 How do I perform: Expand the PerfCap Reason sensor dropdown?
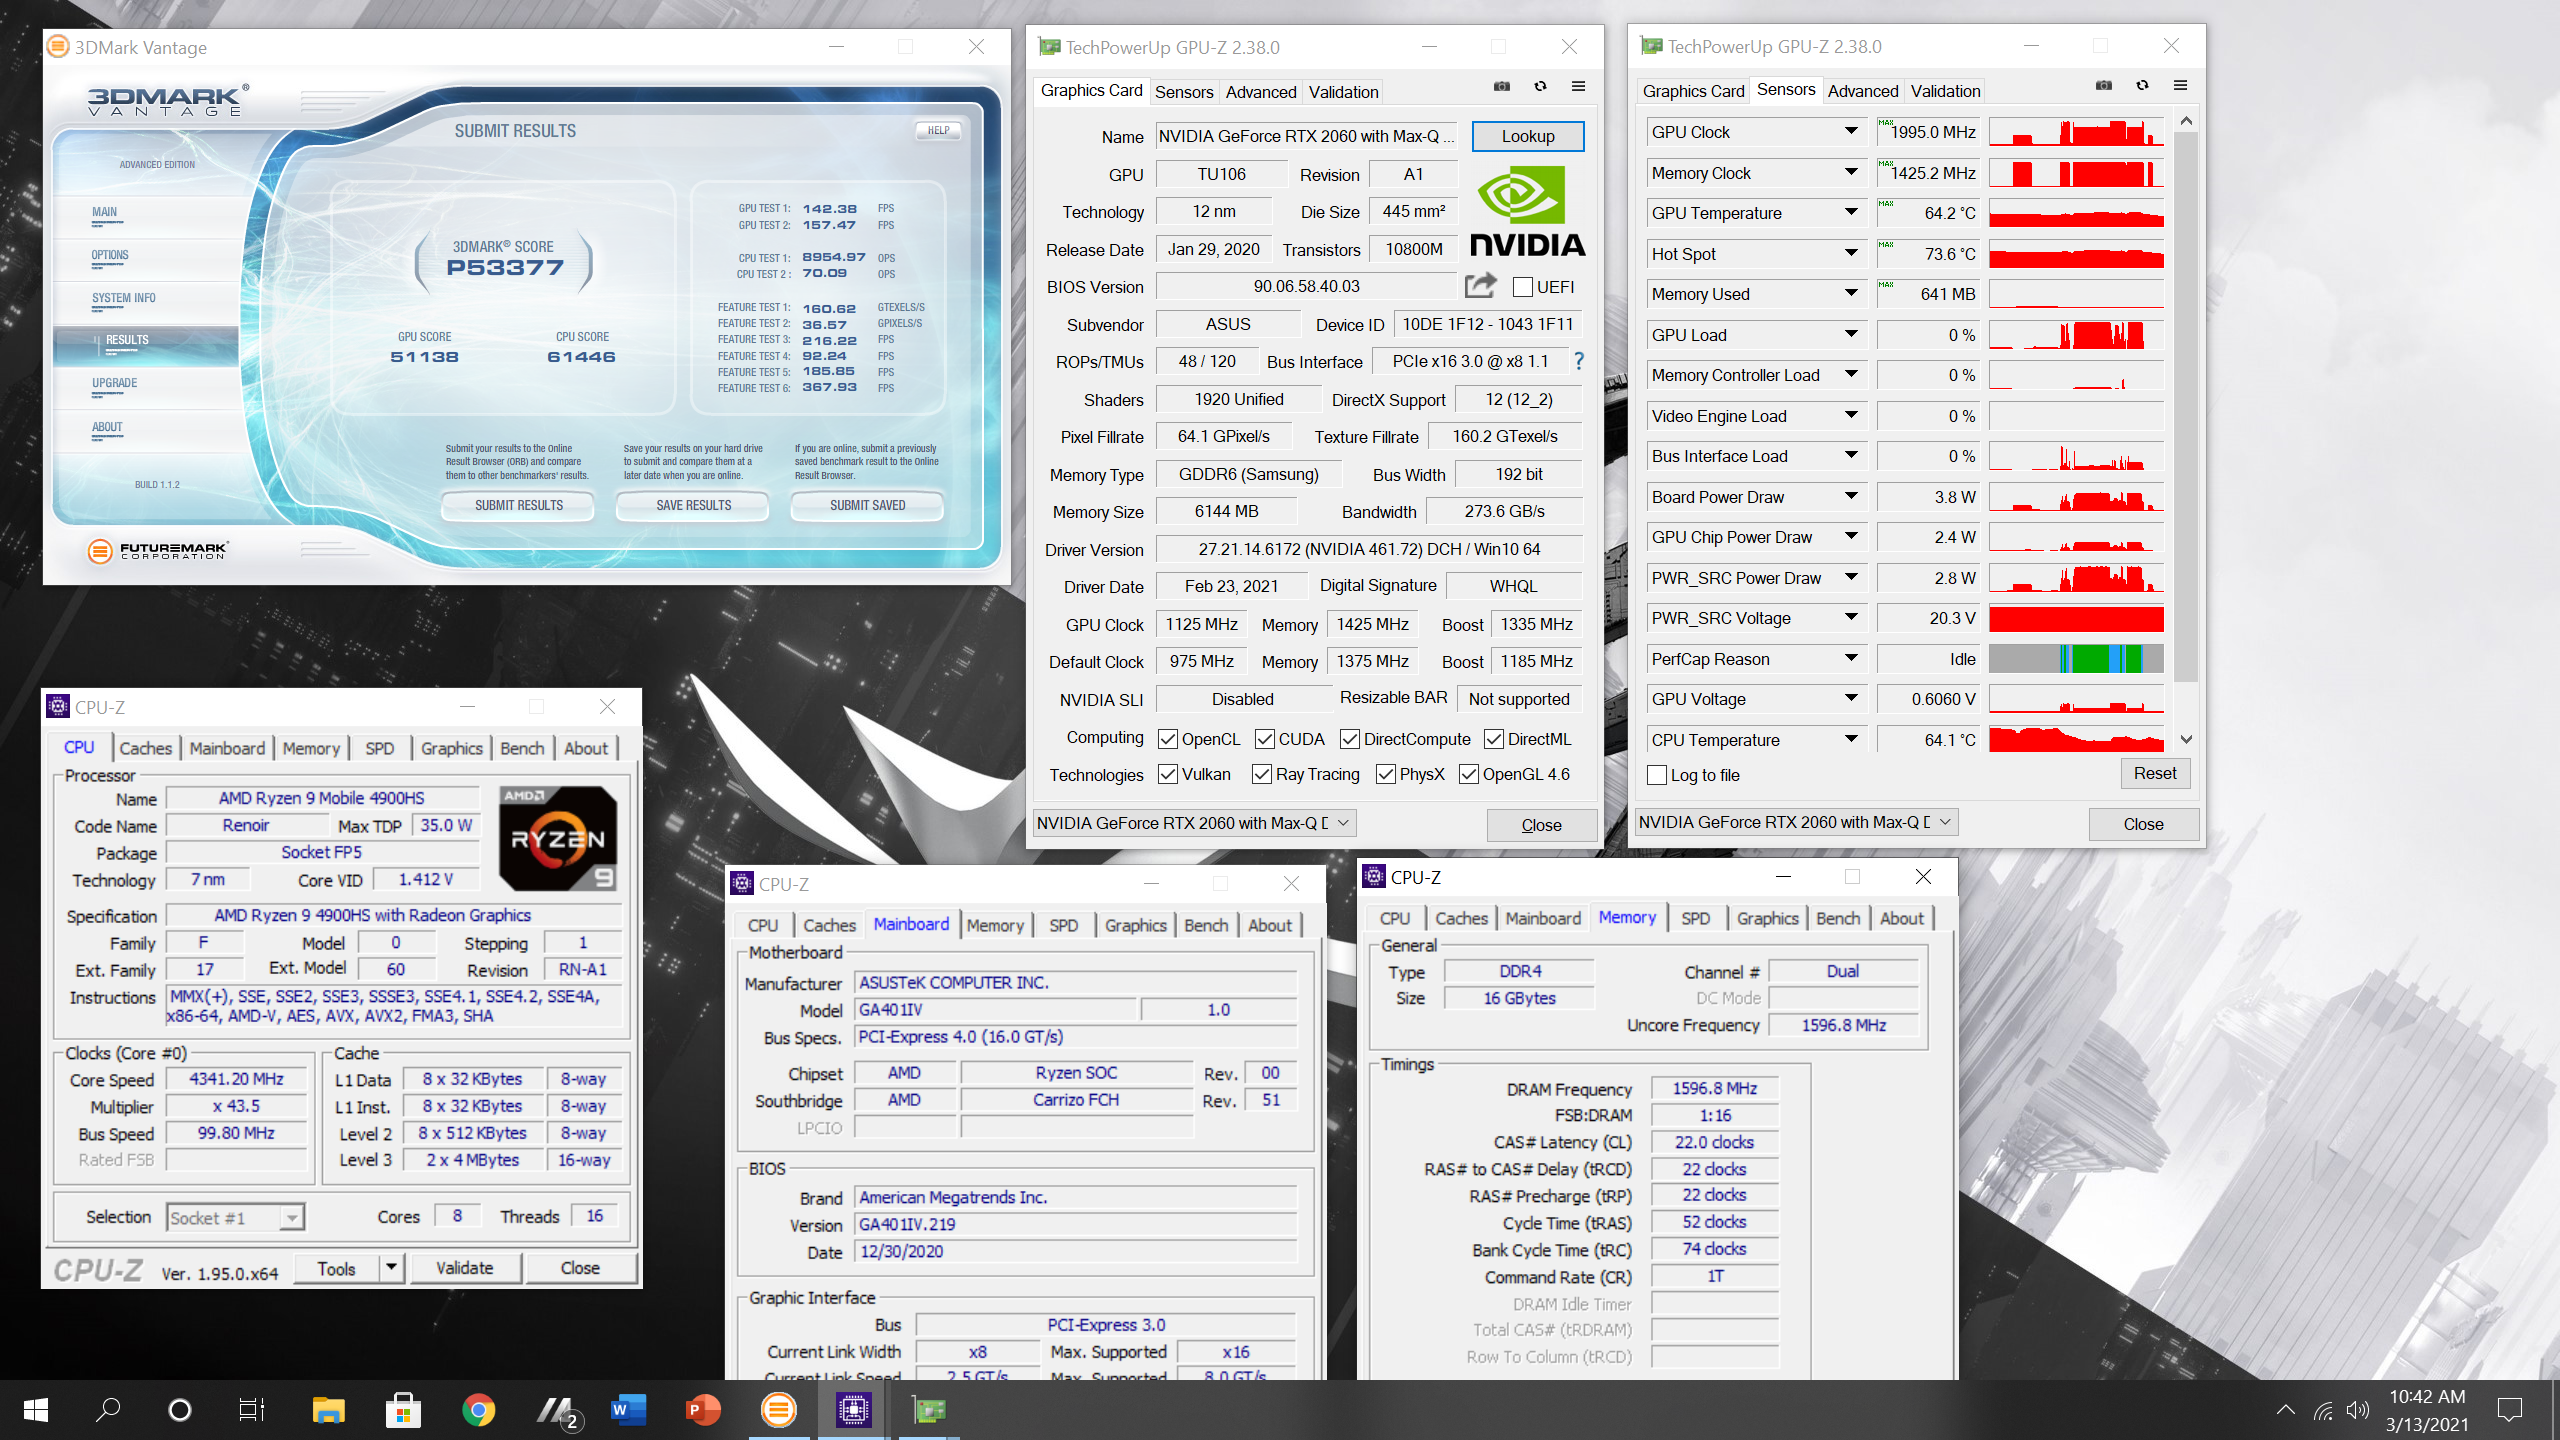1851,658
